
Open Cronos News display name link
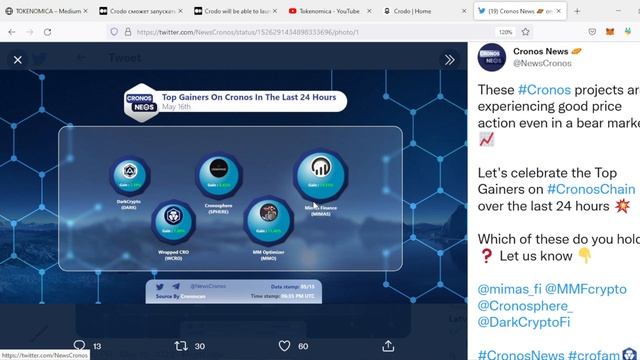[x=540, y=51]
